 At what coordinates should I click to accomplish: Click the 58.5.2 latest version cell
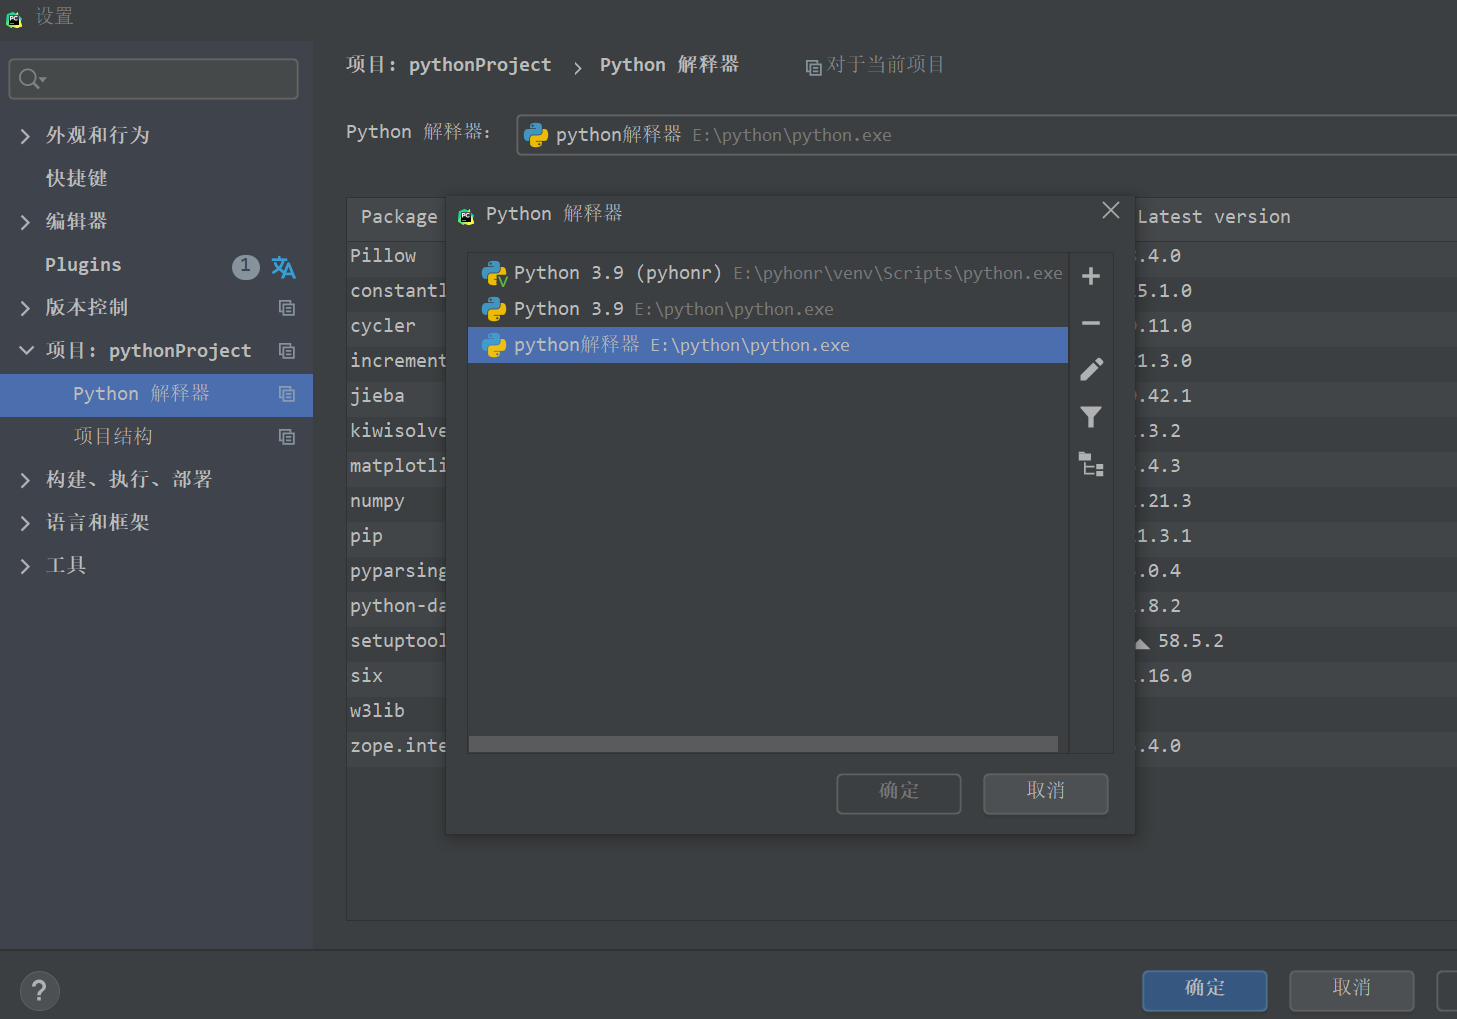tap(1191, 641)
